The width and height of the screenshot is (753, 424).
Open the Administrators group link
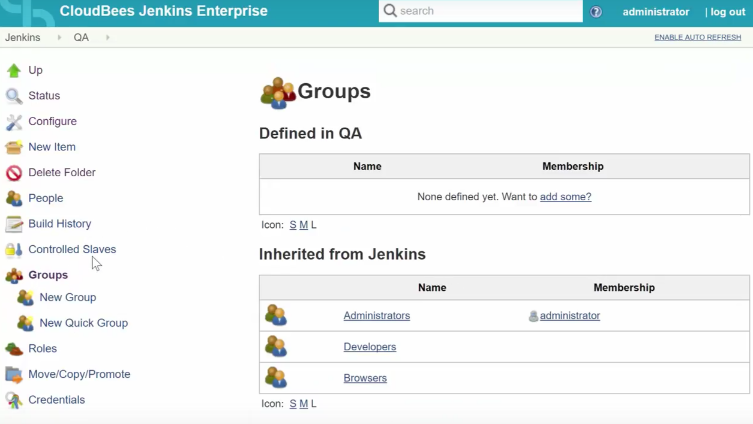[x=377, y=315]
